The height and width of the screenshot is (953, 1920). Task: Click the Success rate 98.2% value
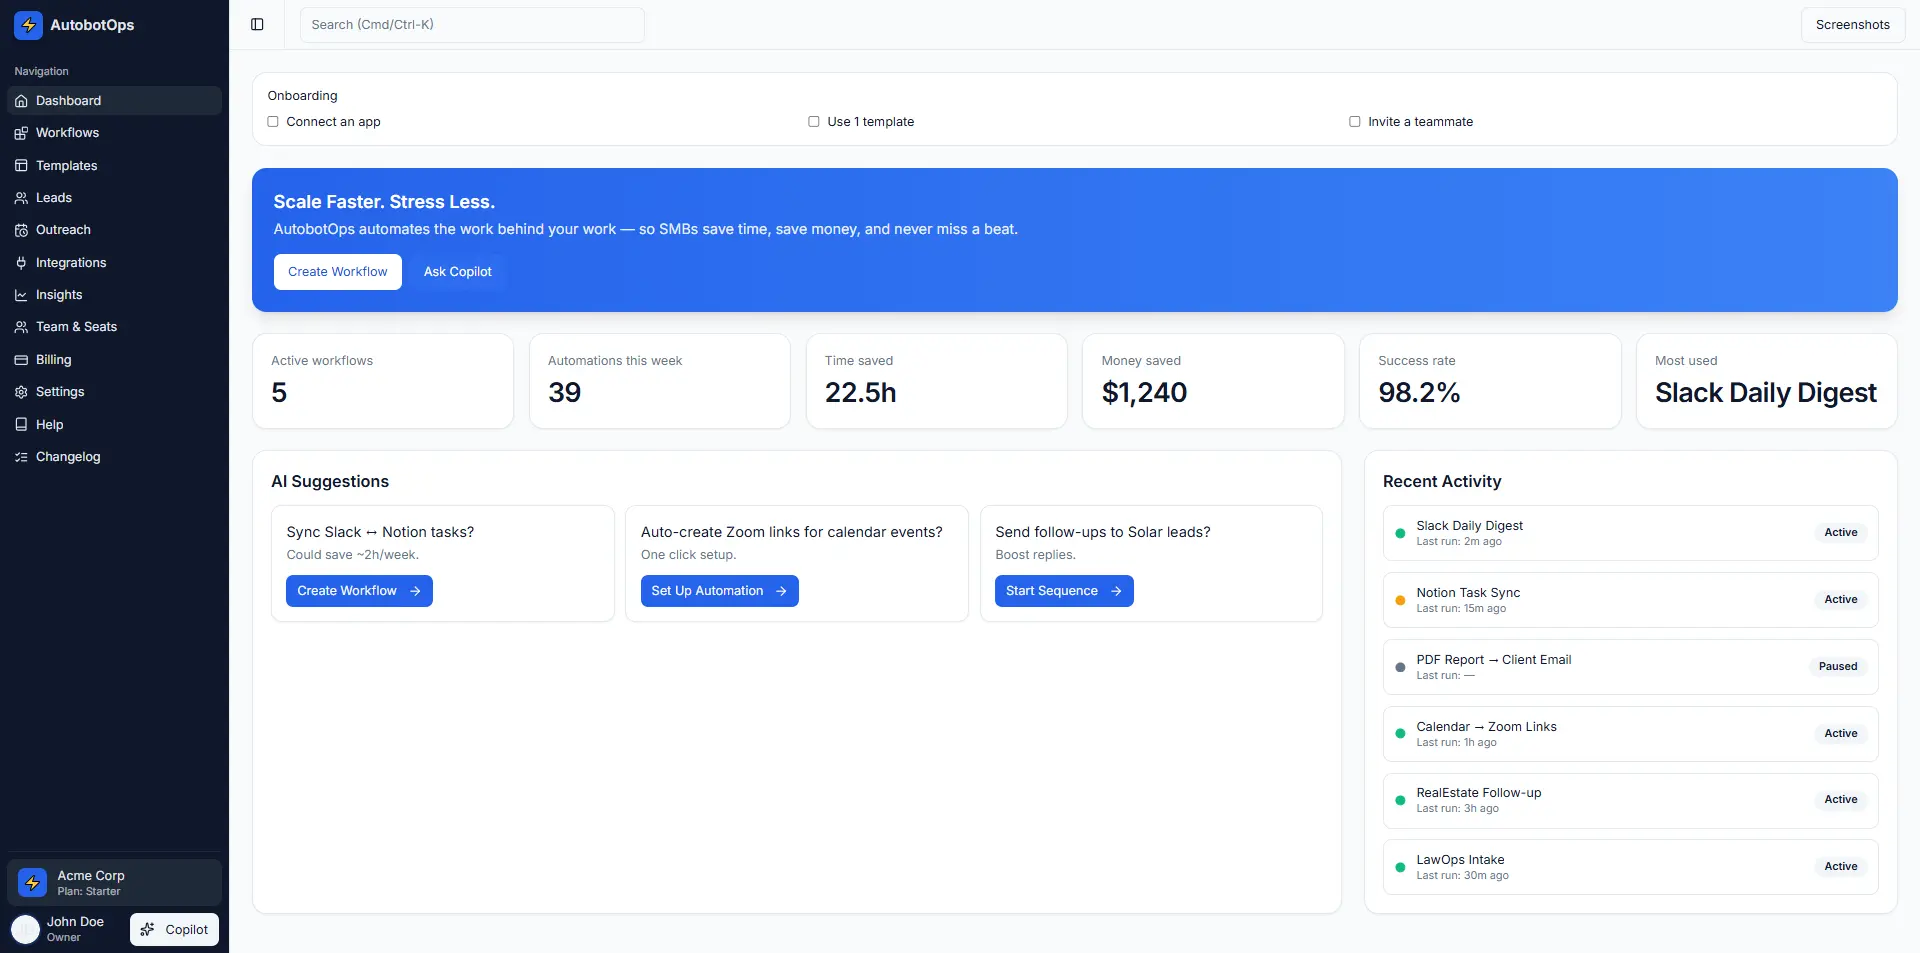click(1419, 393)
